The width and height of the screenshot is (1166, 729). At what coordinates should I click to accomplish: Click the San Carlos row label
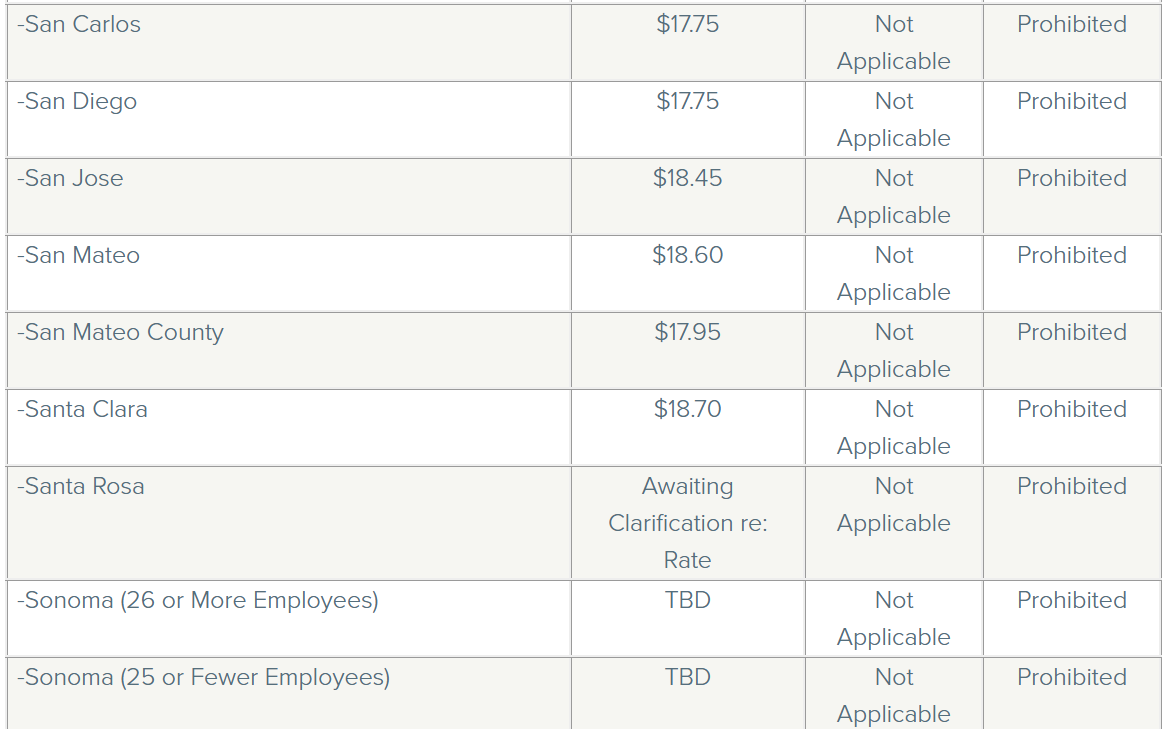point(79,25)
